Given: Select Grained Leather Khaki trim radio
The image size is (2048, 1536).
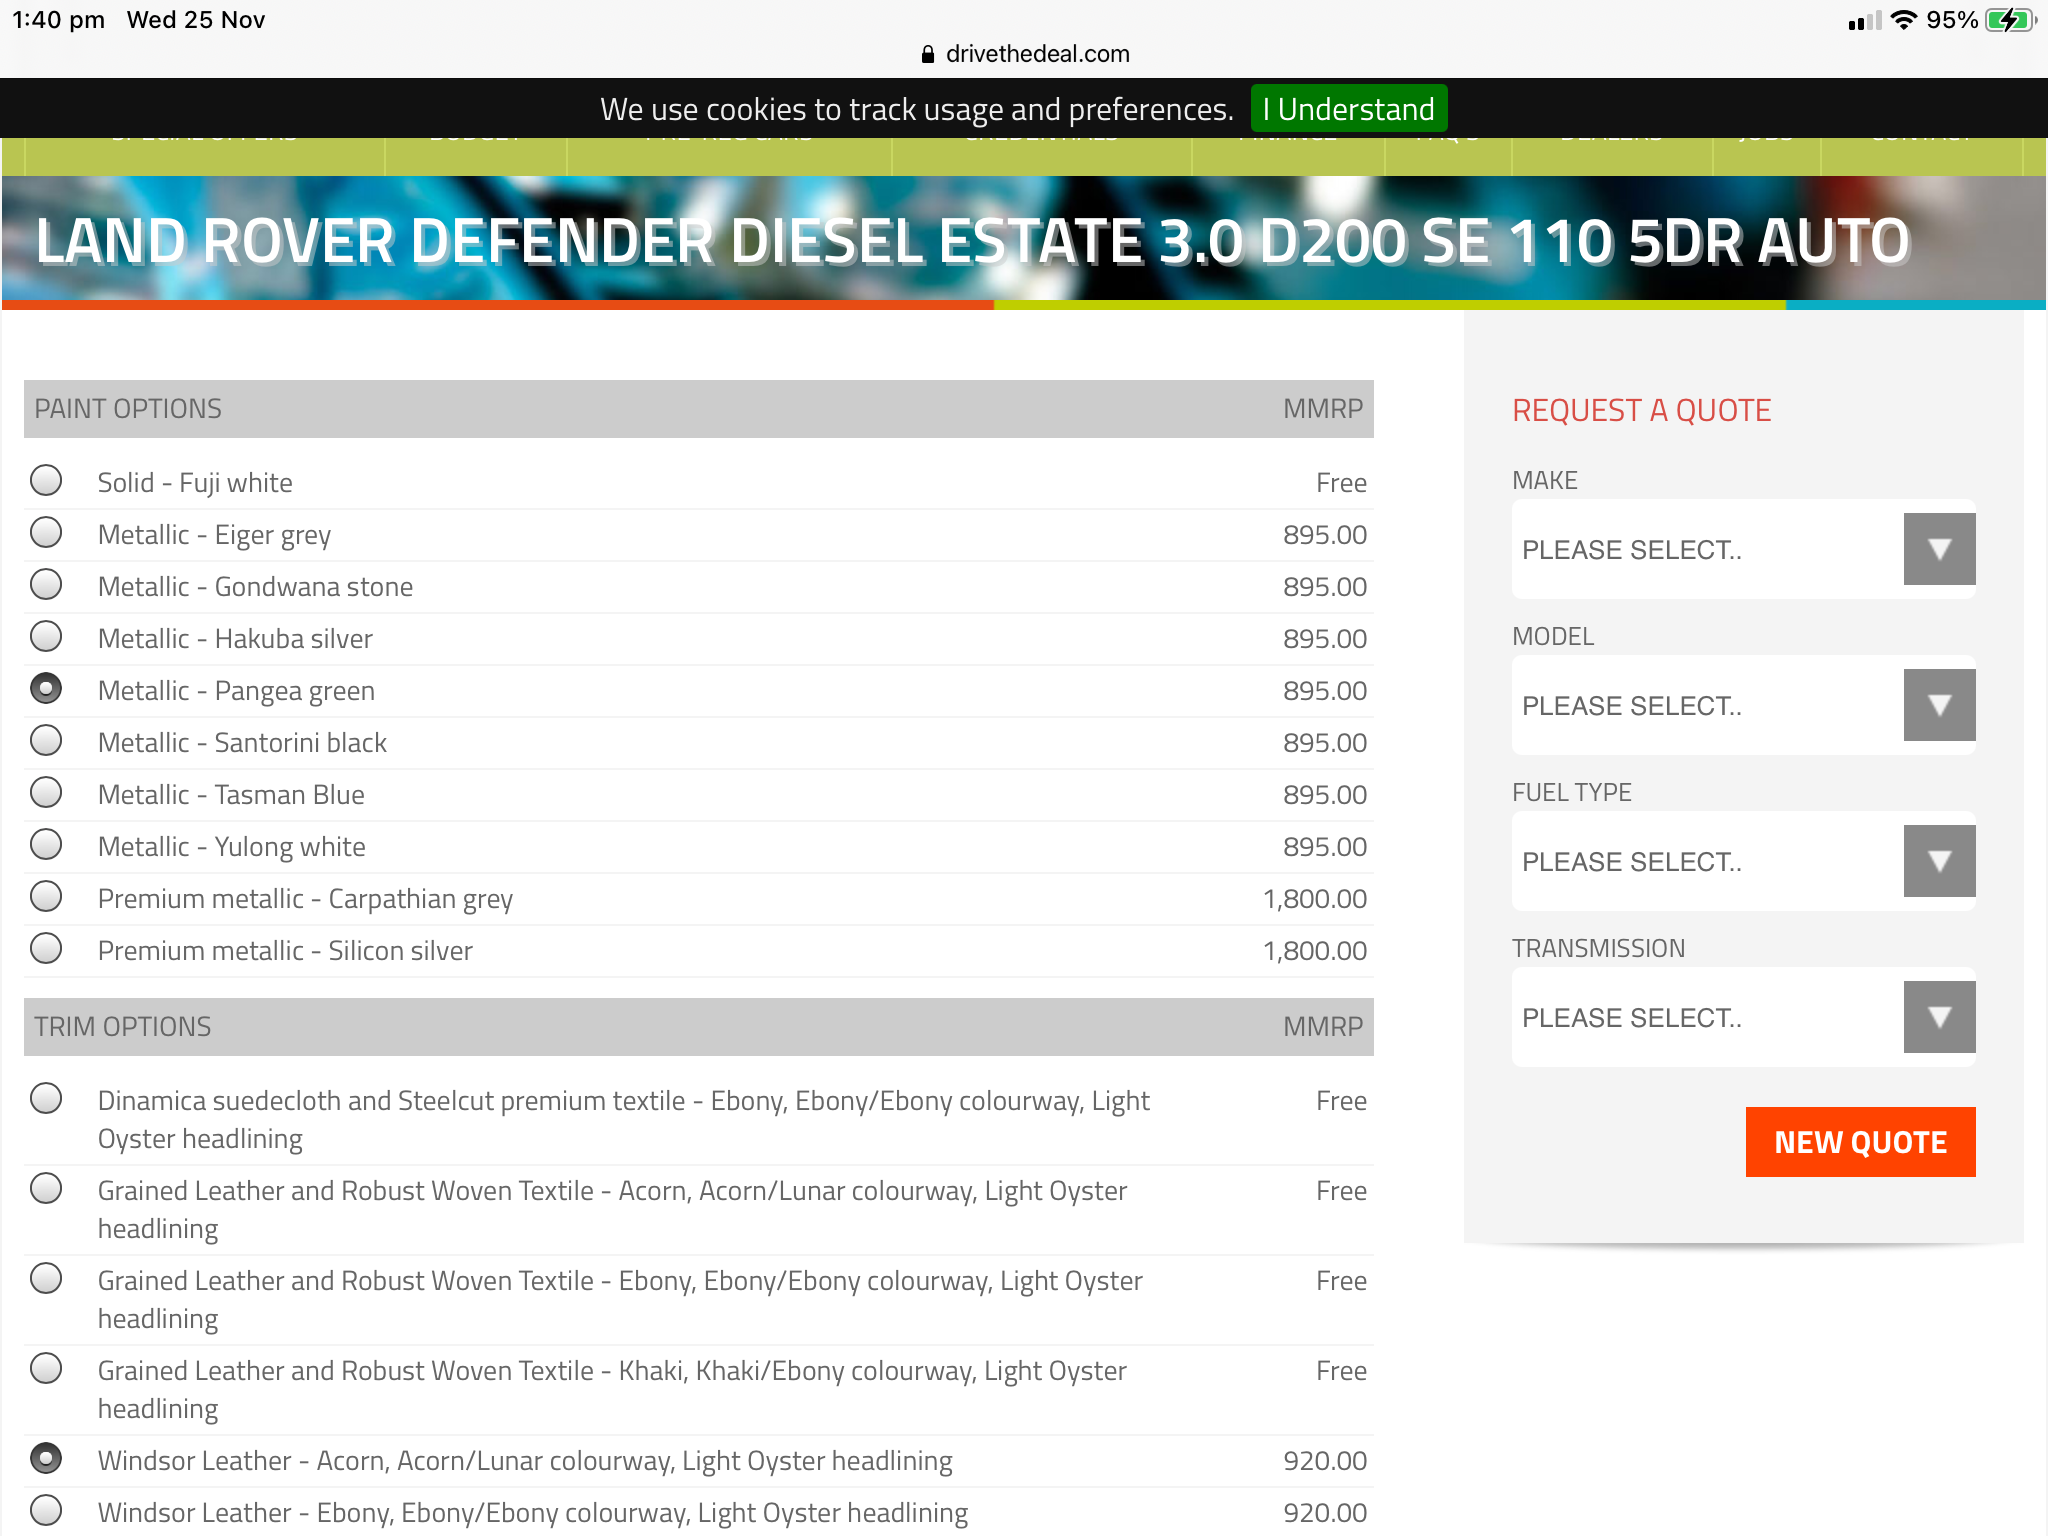Looking at the screenshot, I should click(x=46, y=1369).
